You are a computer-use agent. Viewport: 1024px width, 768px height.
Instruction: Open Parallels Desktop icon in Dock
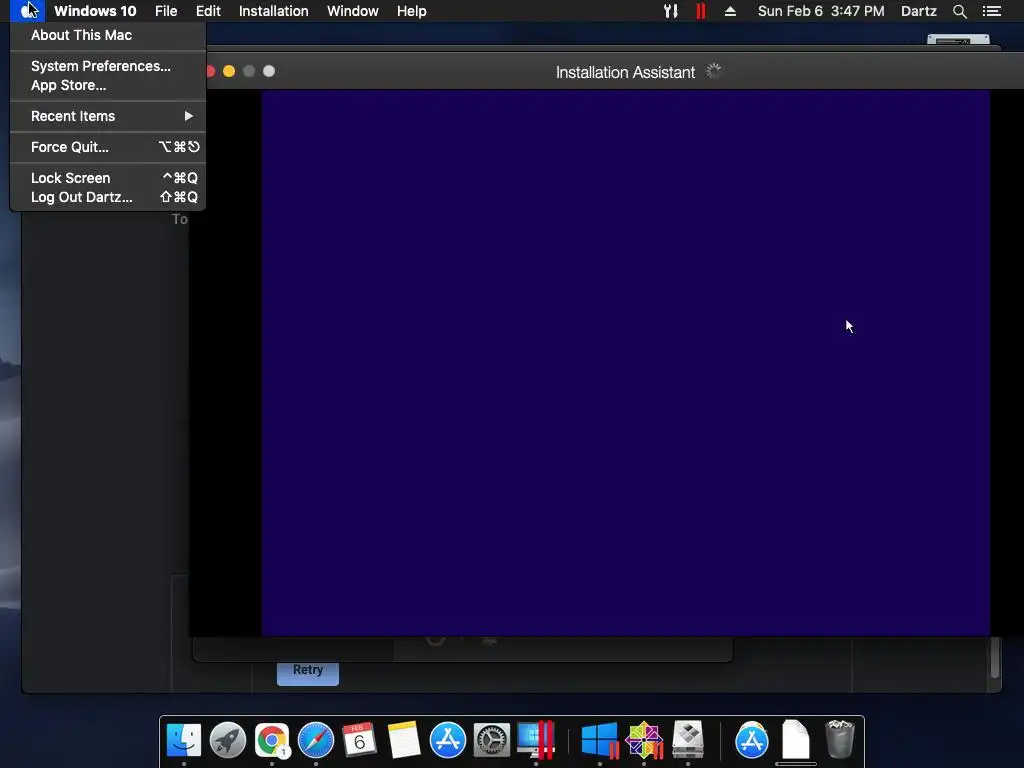[x=536, y=740]
